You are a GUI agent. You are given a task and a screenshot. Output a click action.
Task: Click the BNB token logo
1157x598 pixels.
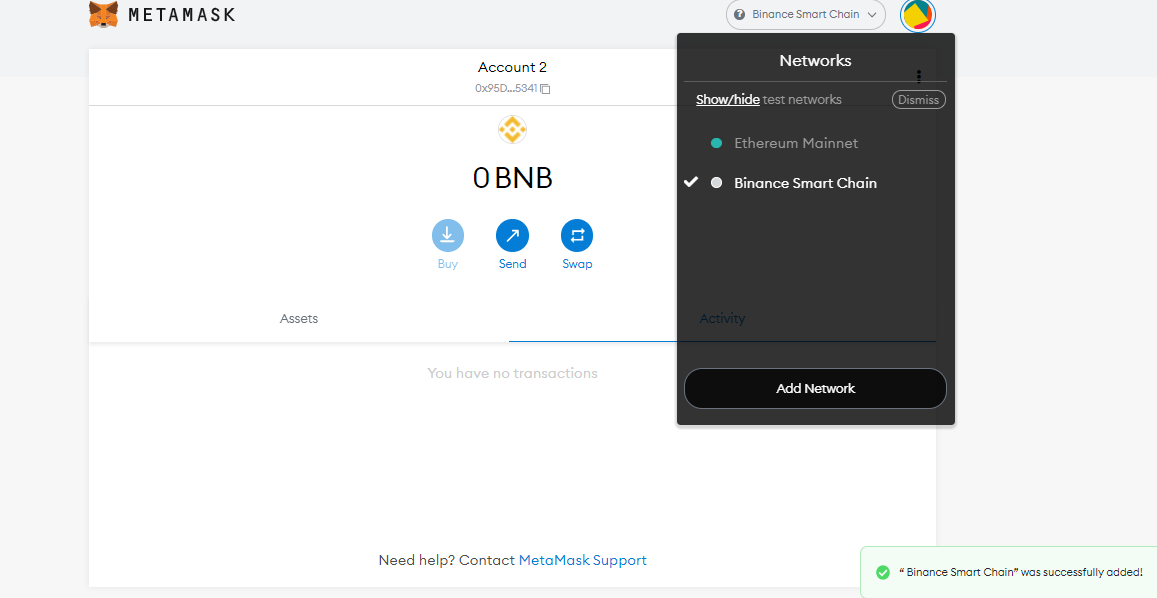(512, 130)
